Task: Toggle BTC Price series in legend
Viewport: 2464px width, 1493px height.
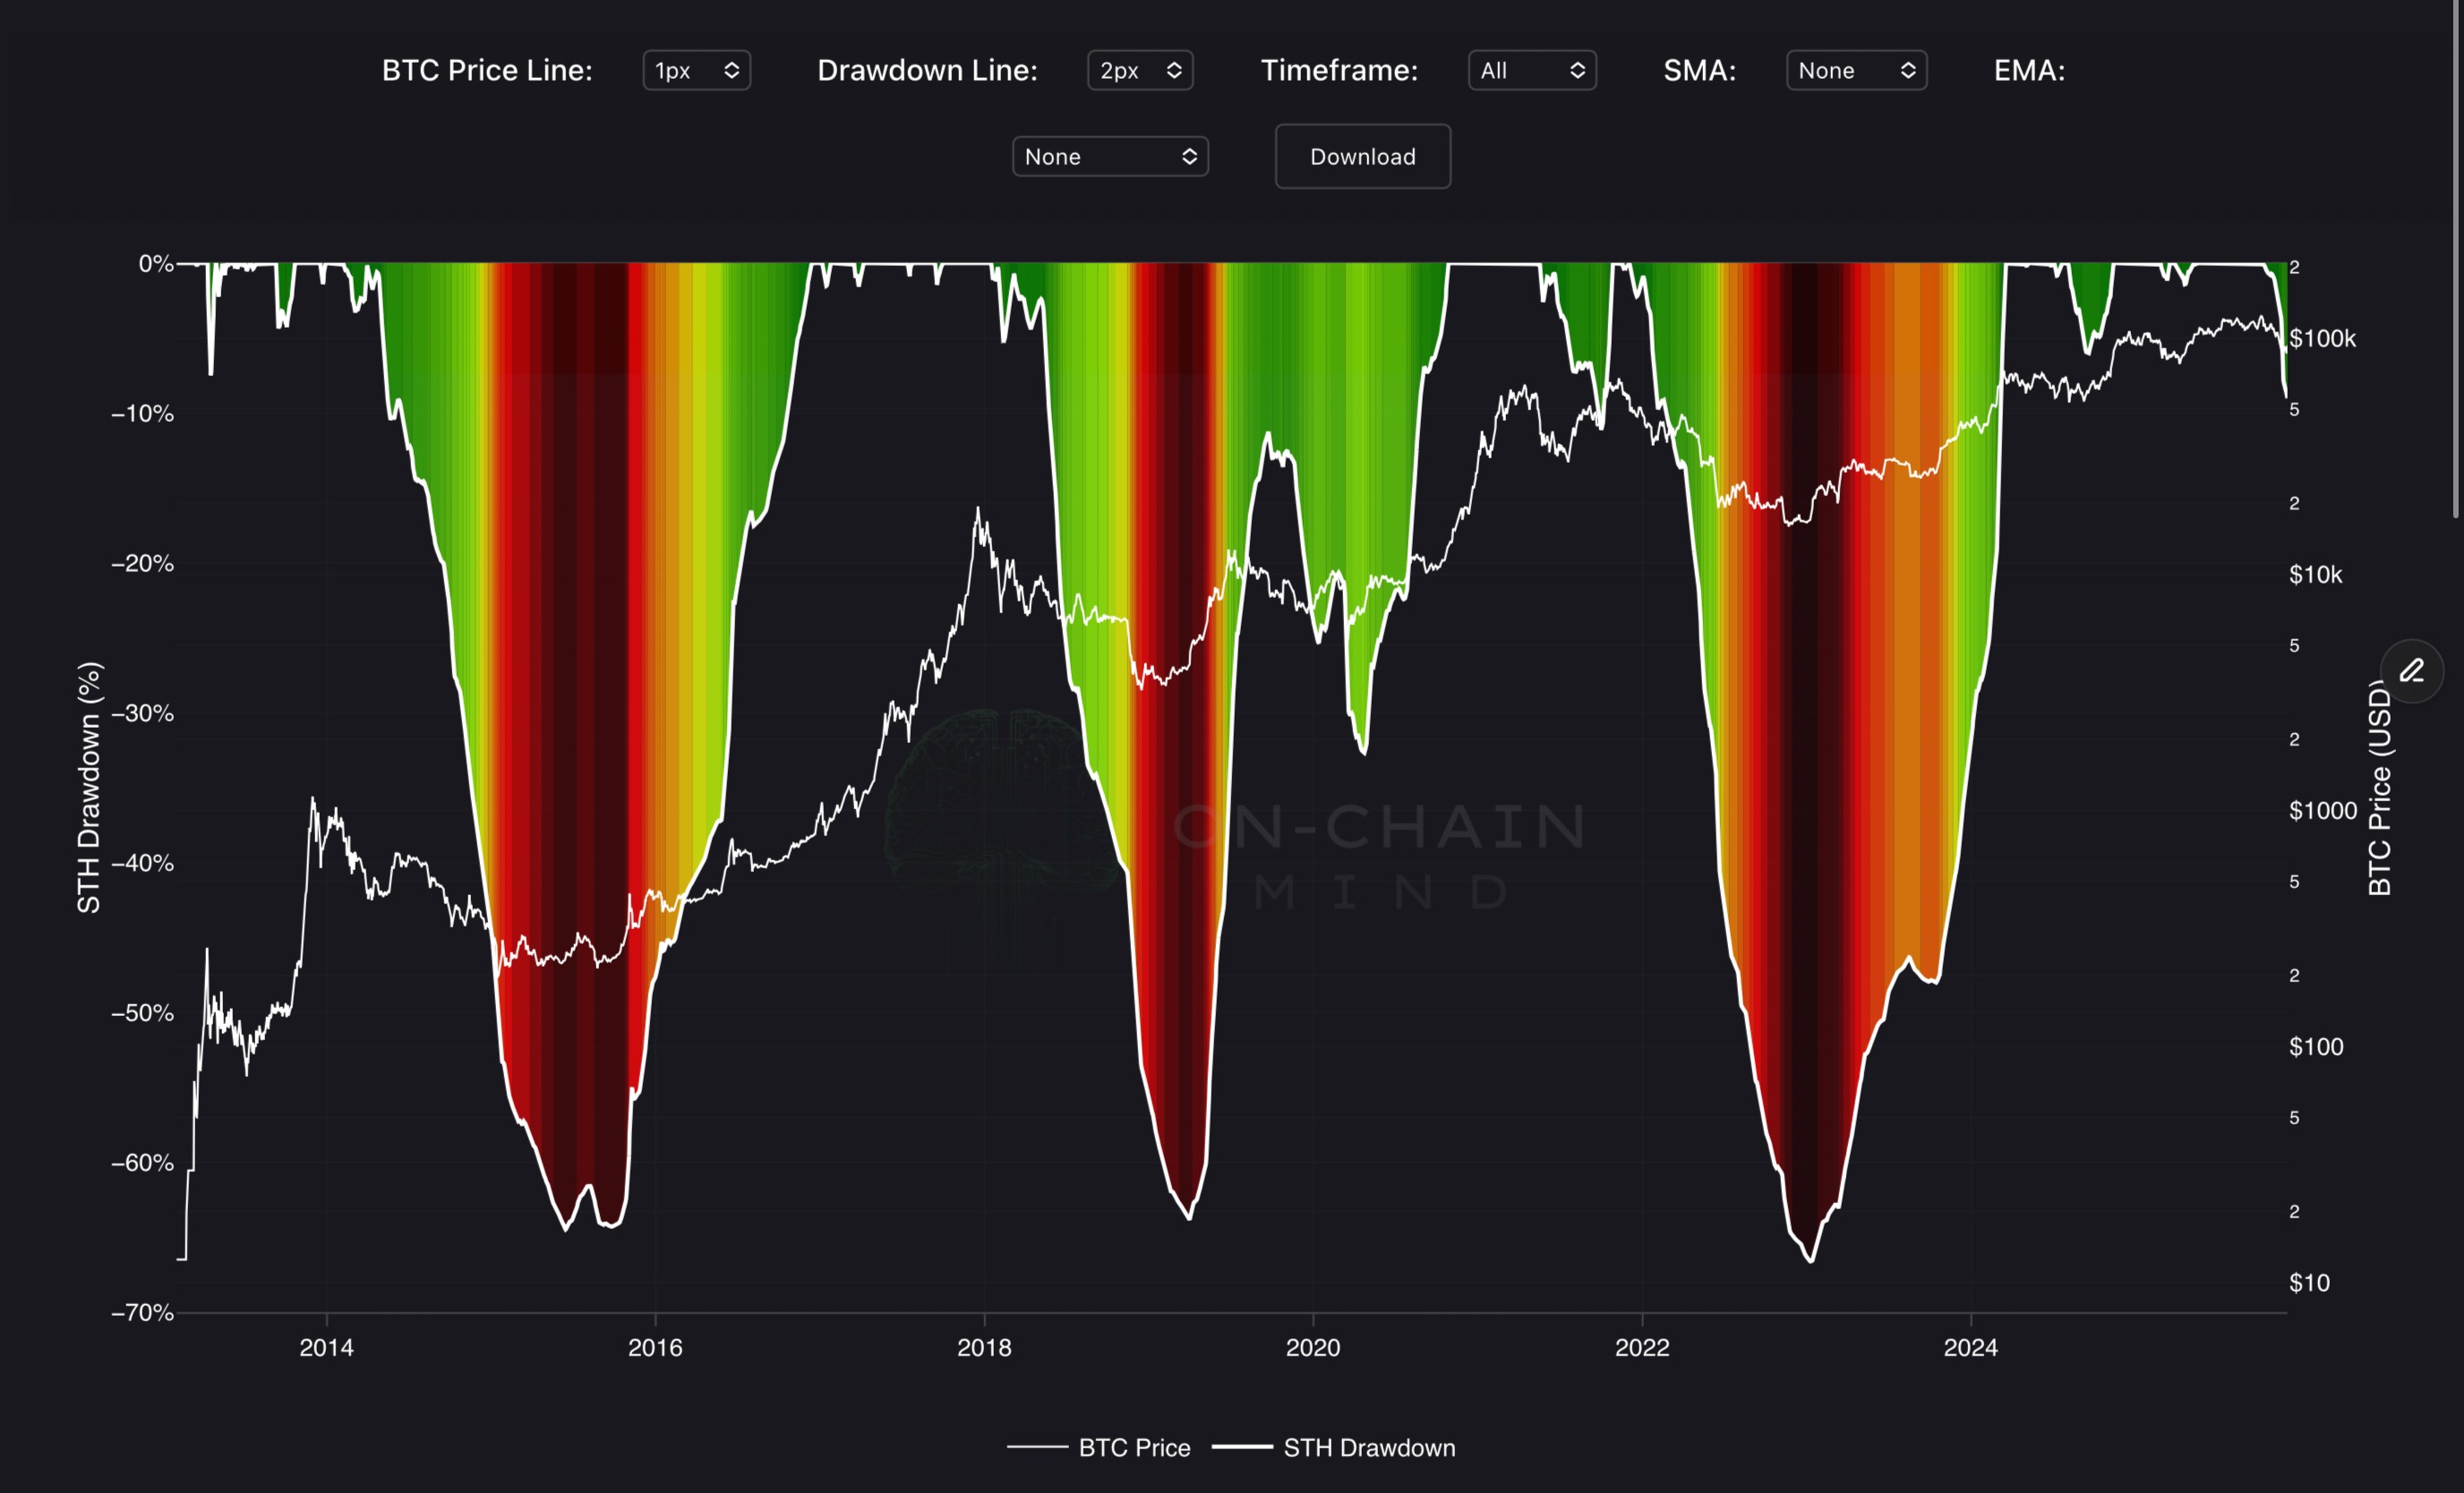Action: (1134, 1448)
